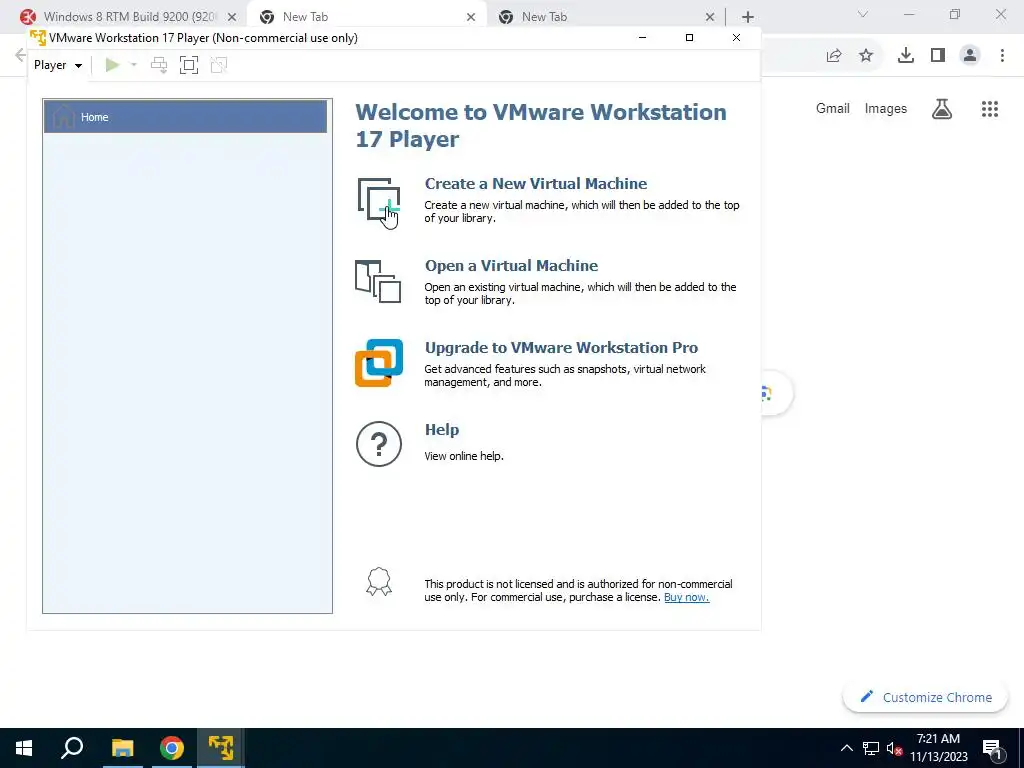Enter full screen mode via toolbar icon
The width and height of the screenshot is (1024, 768).
tap(189, 65)
